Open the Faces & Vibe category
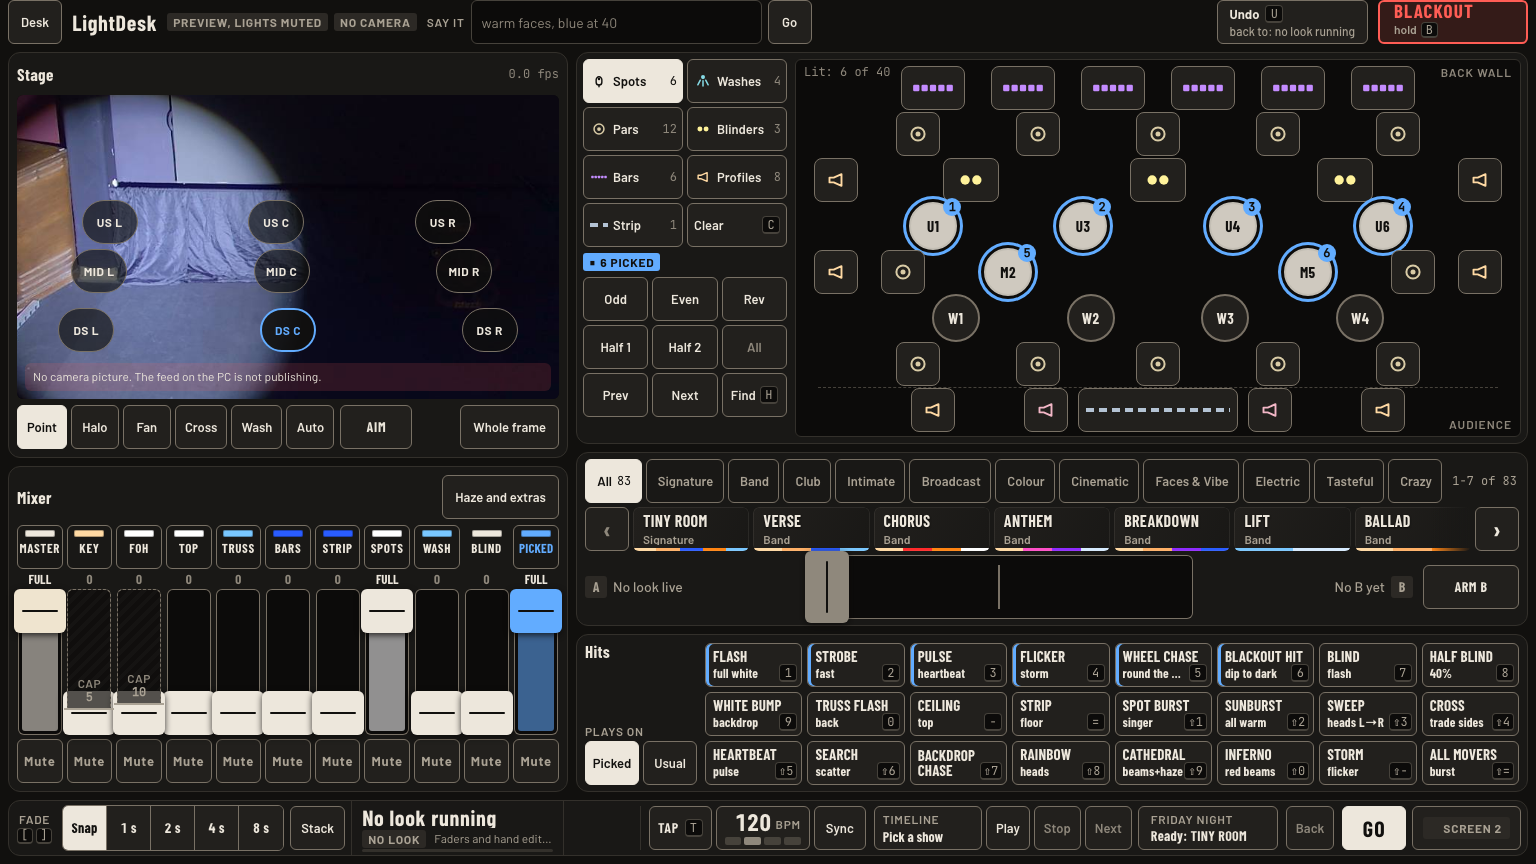This screenshot has height=864, width=1536. pos(1191,481)
